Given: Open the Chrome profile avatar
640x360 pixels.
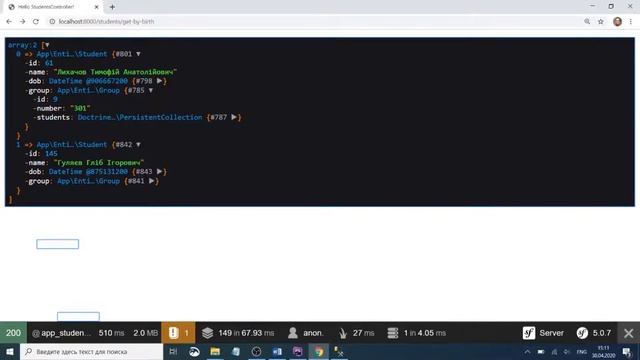Looking at the screenshot, I should point(617,22).
